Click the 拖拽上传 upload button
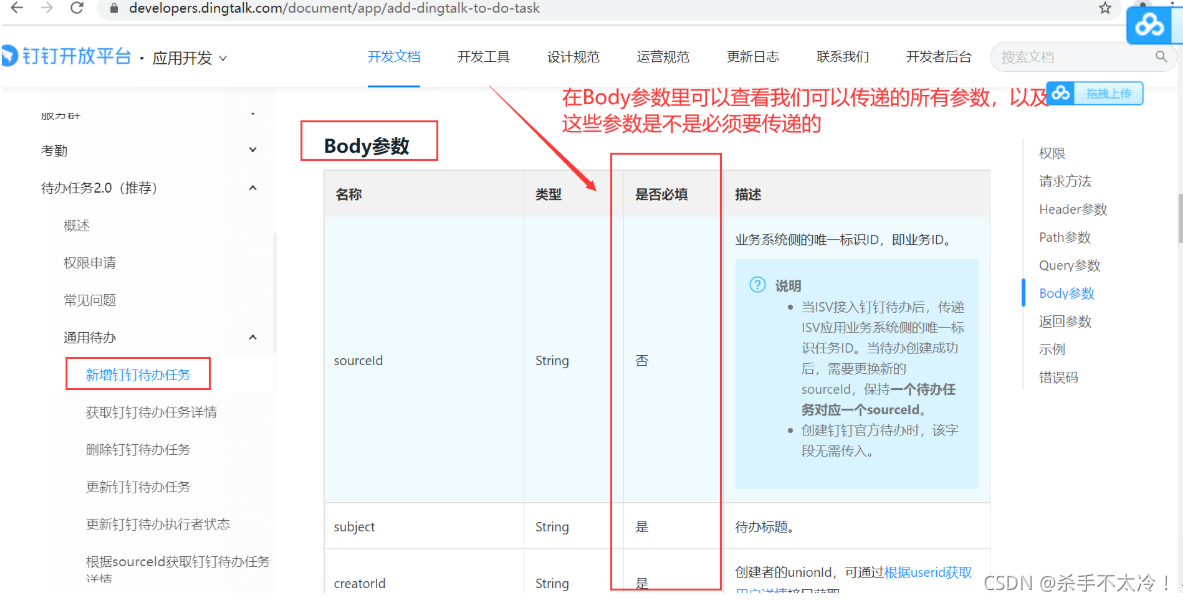The width and height of the screenshot is (1183, 601). click(x=1095, y=94)
